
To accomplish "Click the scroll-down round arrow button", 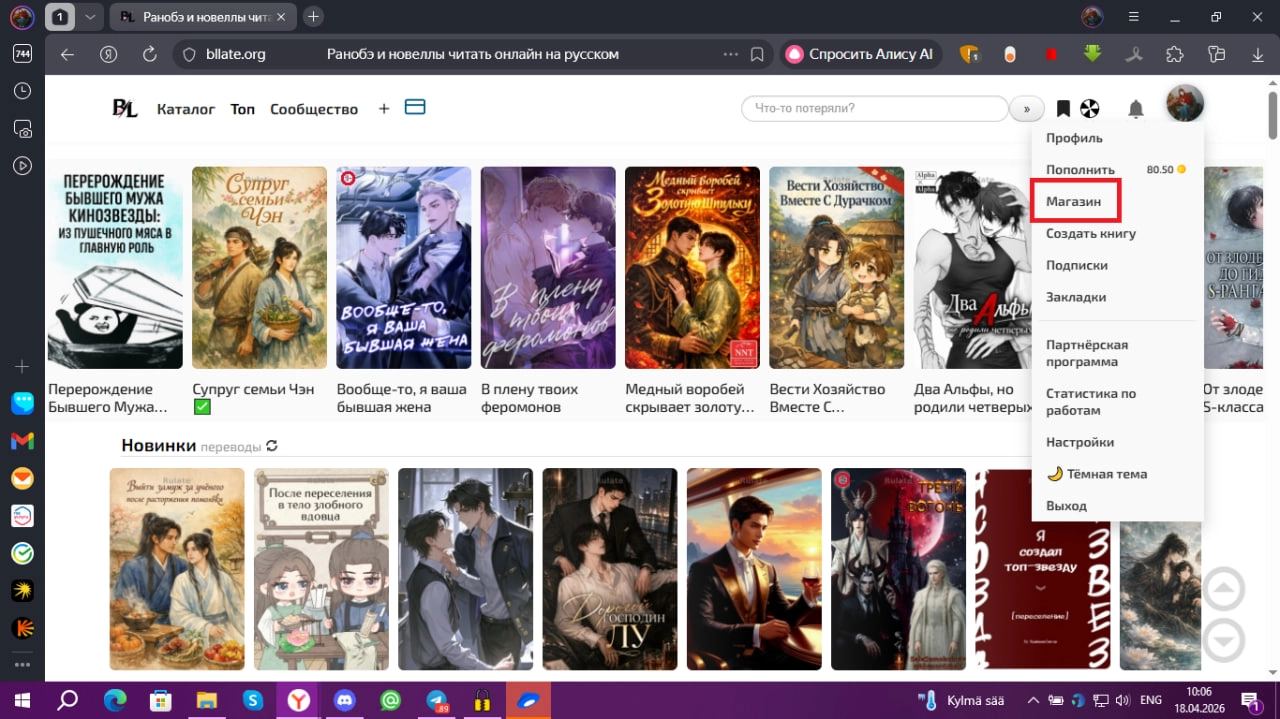I will (1223, 640).
